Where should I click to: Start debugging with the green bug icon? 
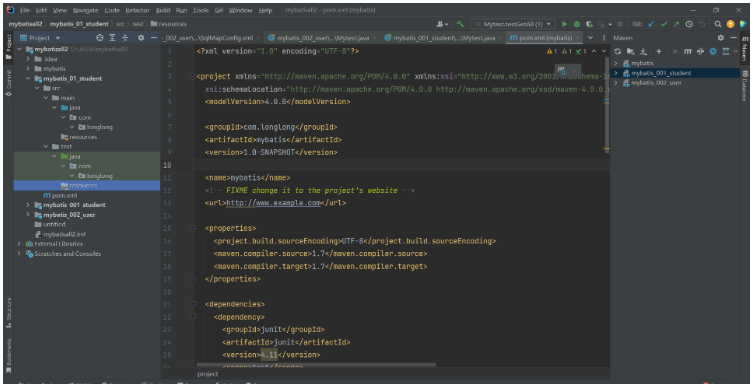pos(576,24)
